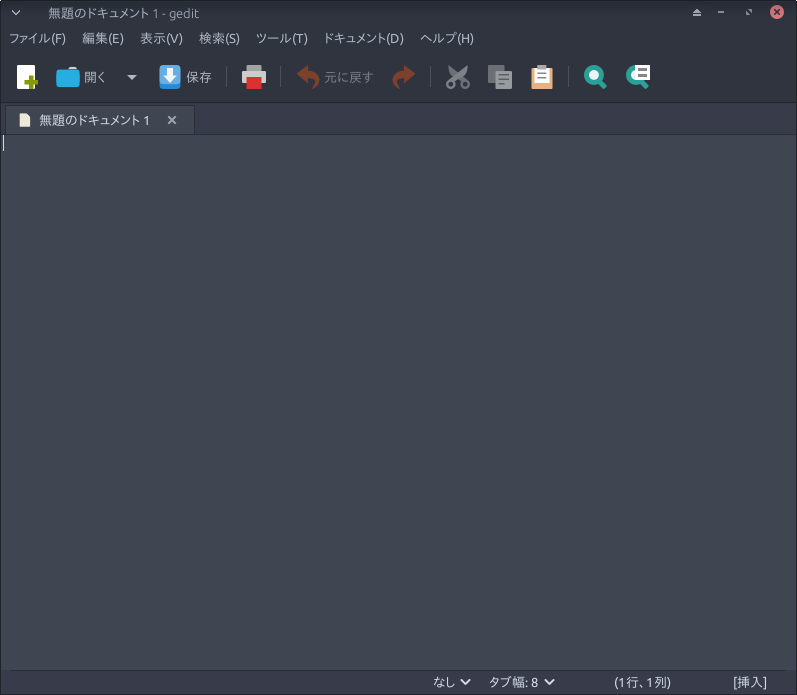
Task: Redo the last action arrow icon
Action: click(404, 77)
